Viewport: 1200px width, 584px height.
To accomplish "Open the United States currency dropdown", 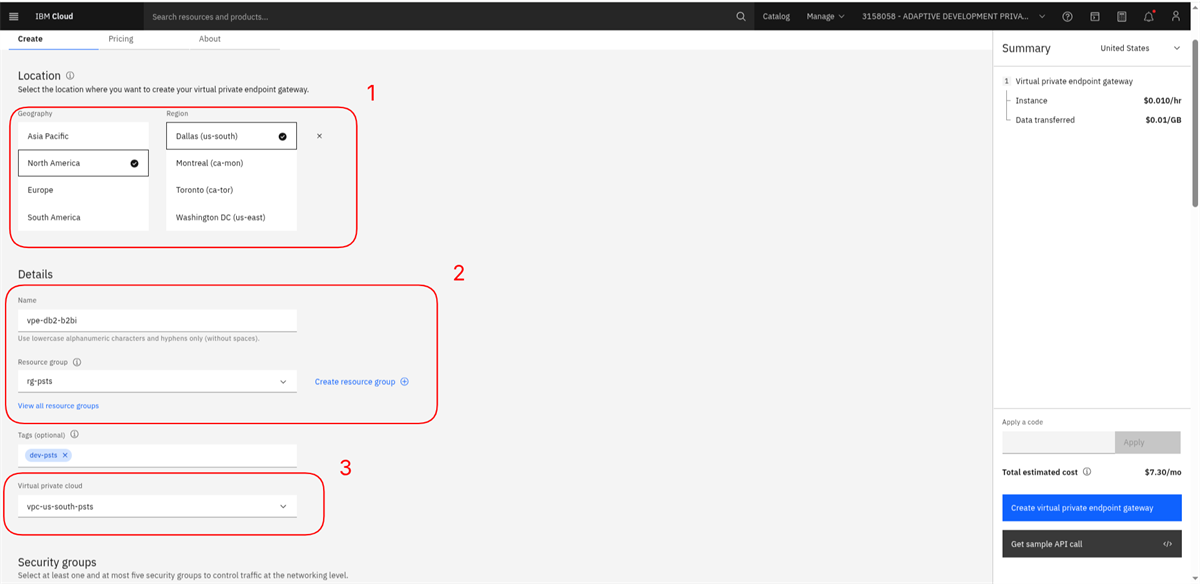I will 1139,48.
